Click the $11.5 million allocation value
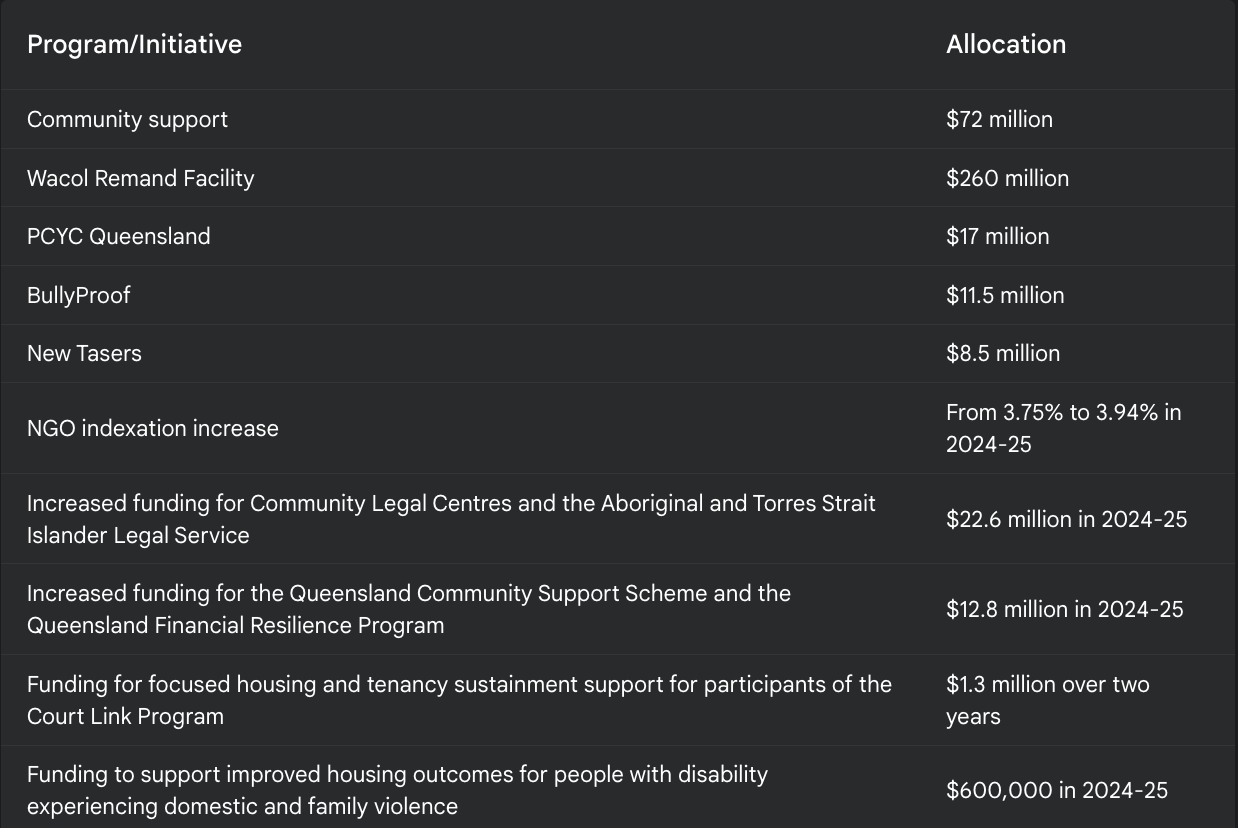The image size is (1238, 828). pyautogui.click(x=1005, y=295)
